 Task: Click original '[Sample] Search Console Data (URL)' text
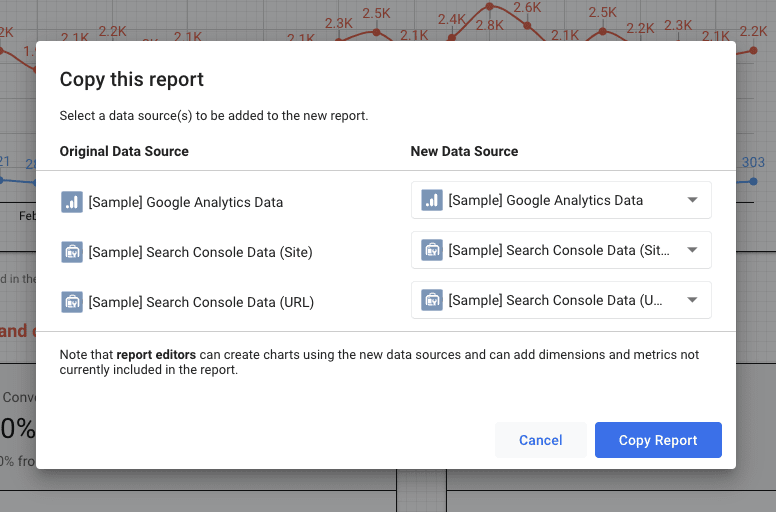pyautogui.click(x=201, y=302)
